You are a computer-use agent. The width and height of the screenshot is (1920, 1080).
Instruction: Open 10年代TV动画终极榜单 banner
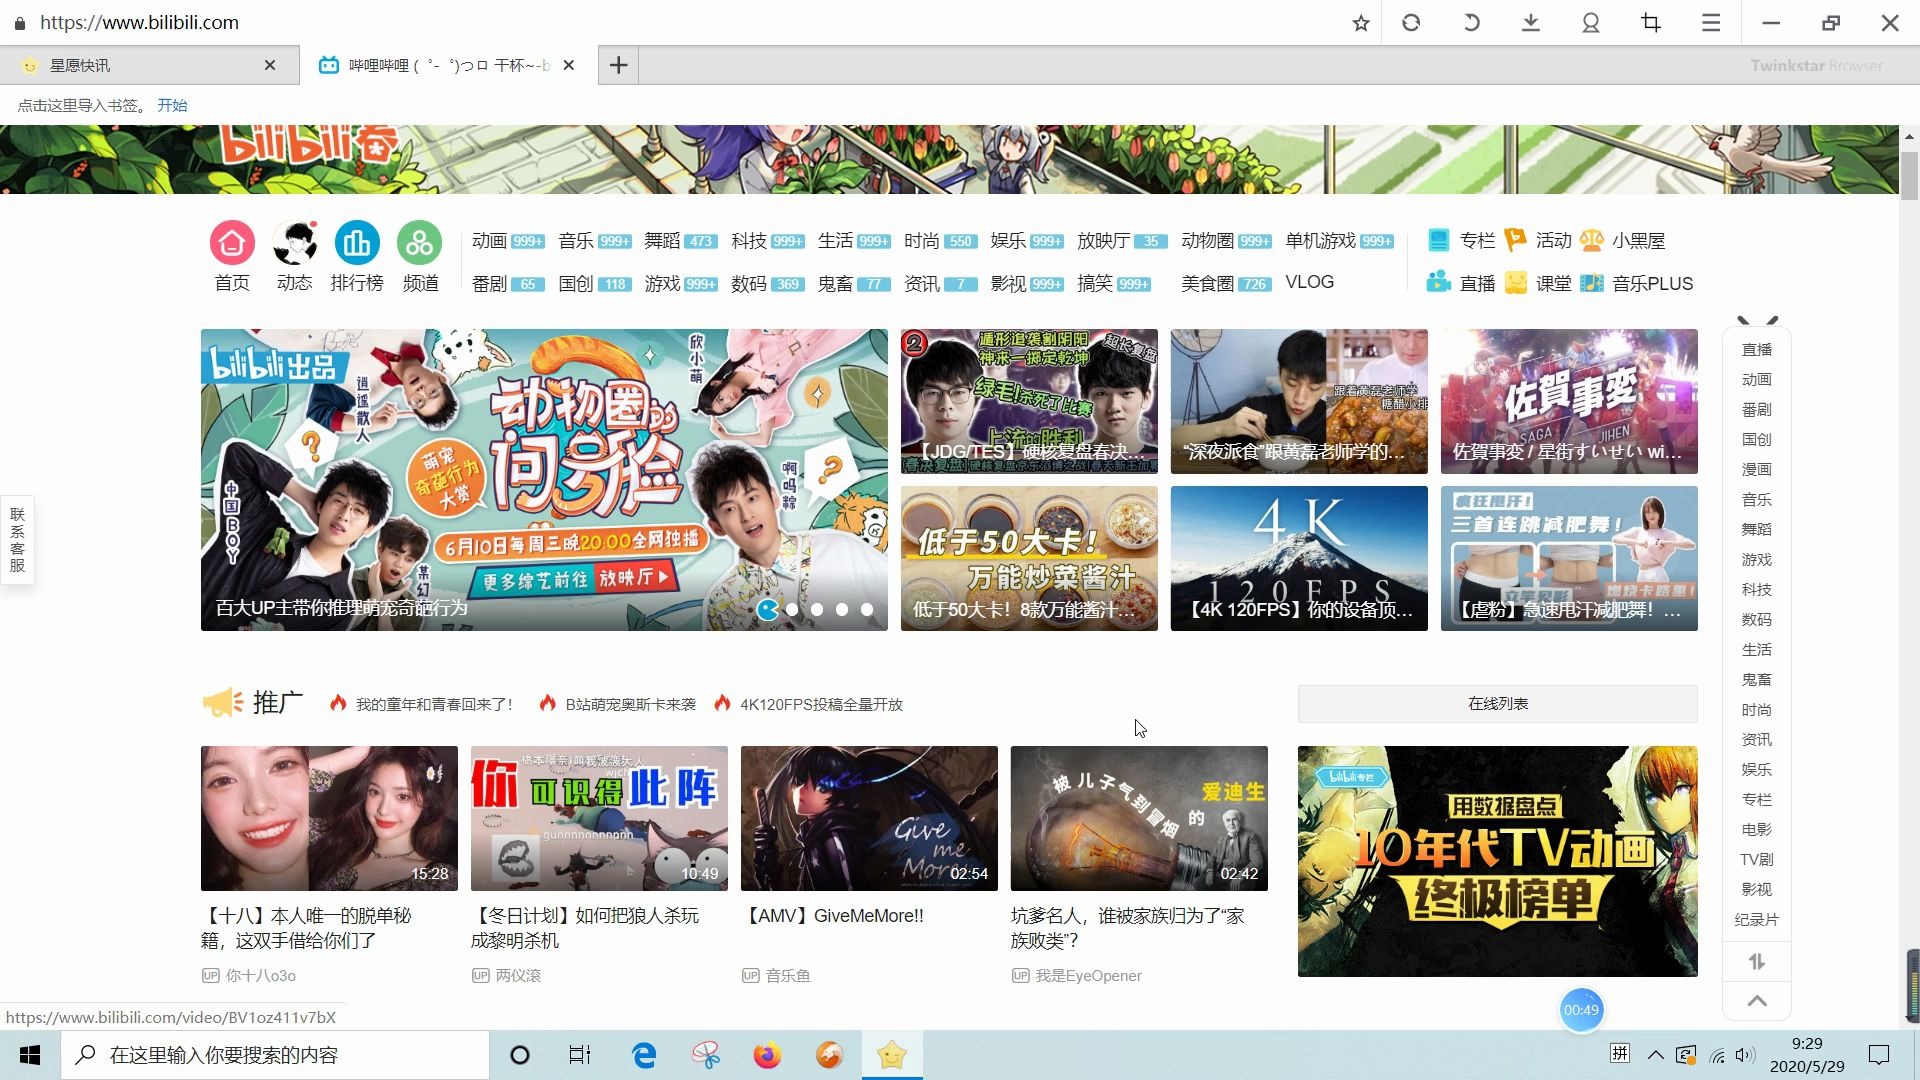(x=1497, y=861)
